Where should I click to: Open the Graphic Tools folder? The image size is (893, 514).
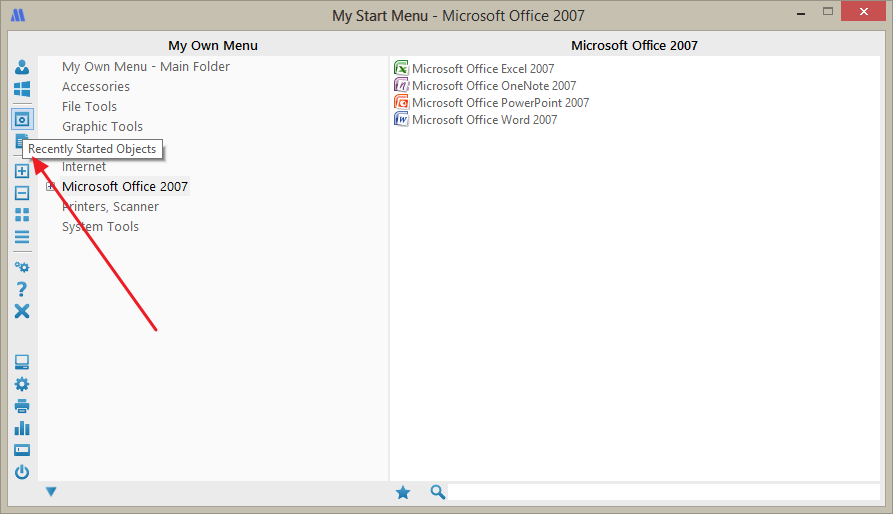click(x=103, y=126)
